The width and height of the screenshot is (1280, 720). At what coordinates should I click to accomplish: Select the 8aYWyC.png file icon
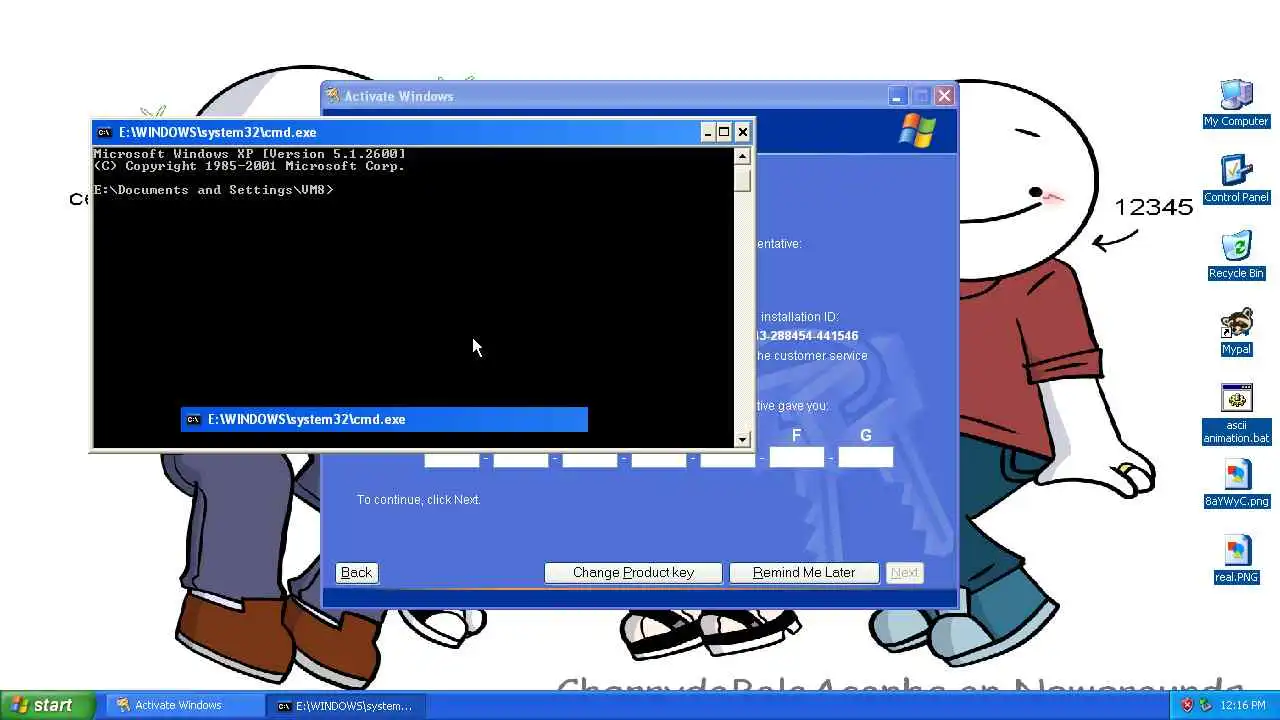tap(1236, 484)
